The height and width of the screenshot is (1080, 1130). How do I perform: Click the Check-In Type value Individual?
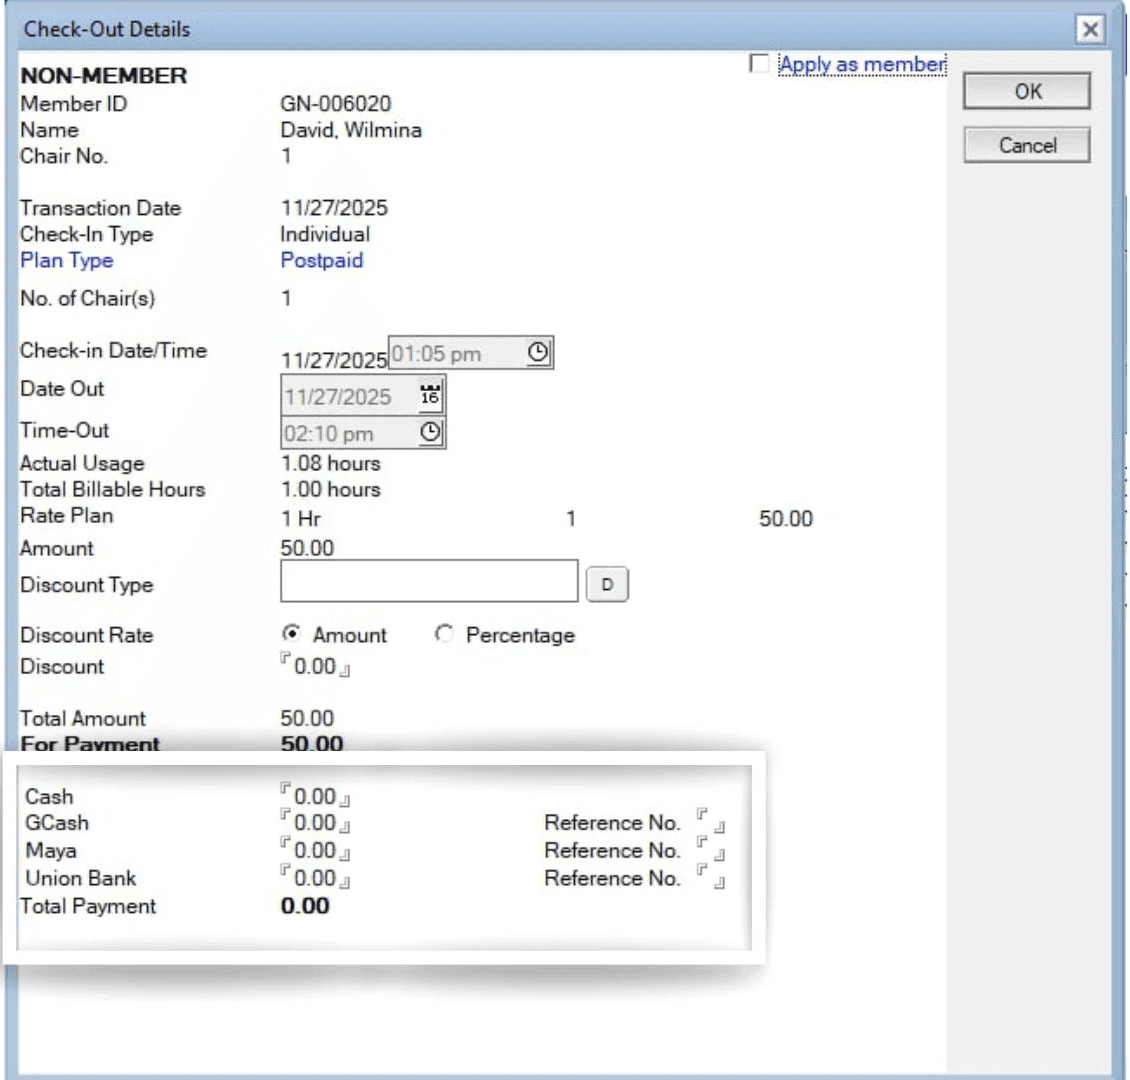tap(325, 234)
